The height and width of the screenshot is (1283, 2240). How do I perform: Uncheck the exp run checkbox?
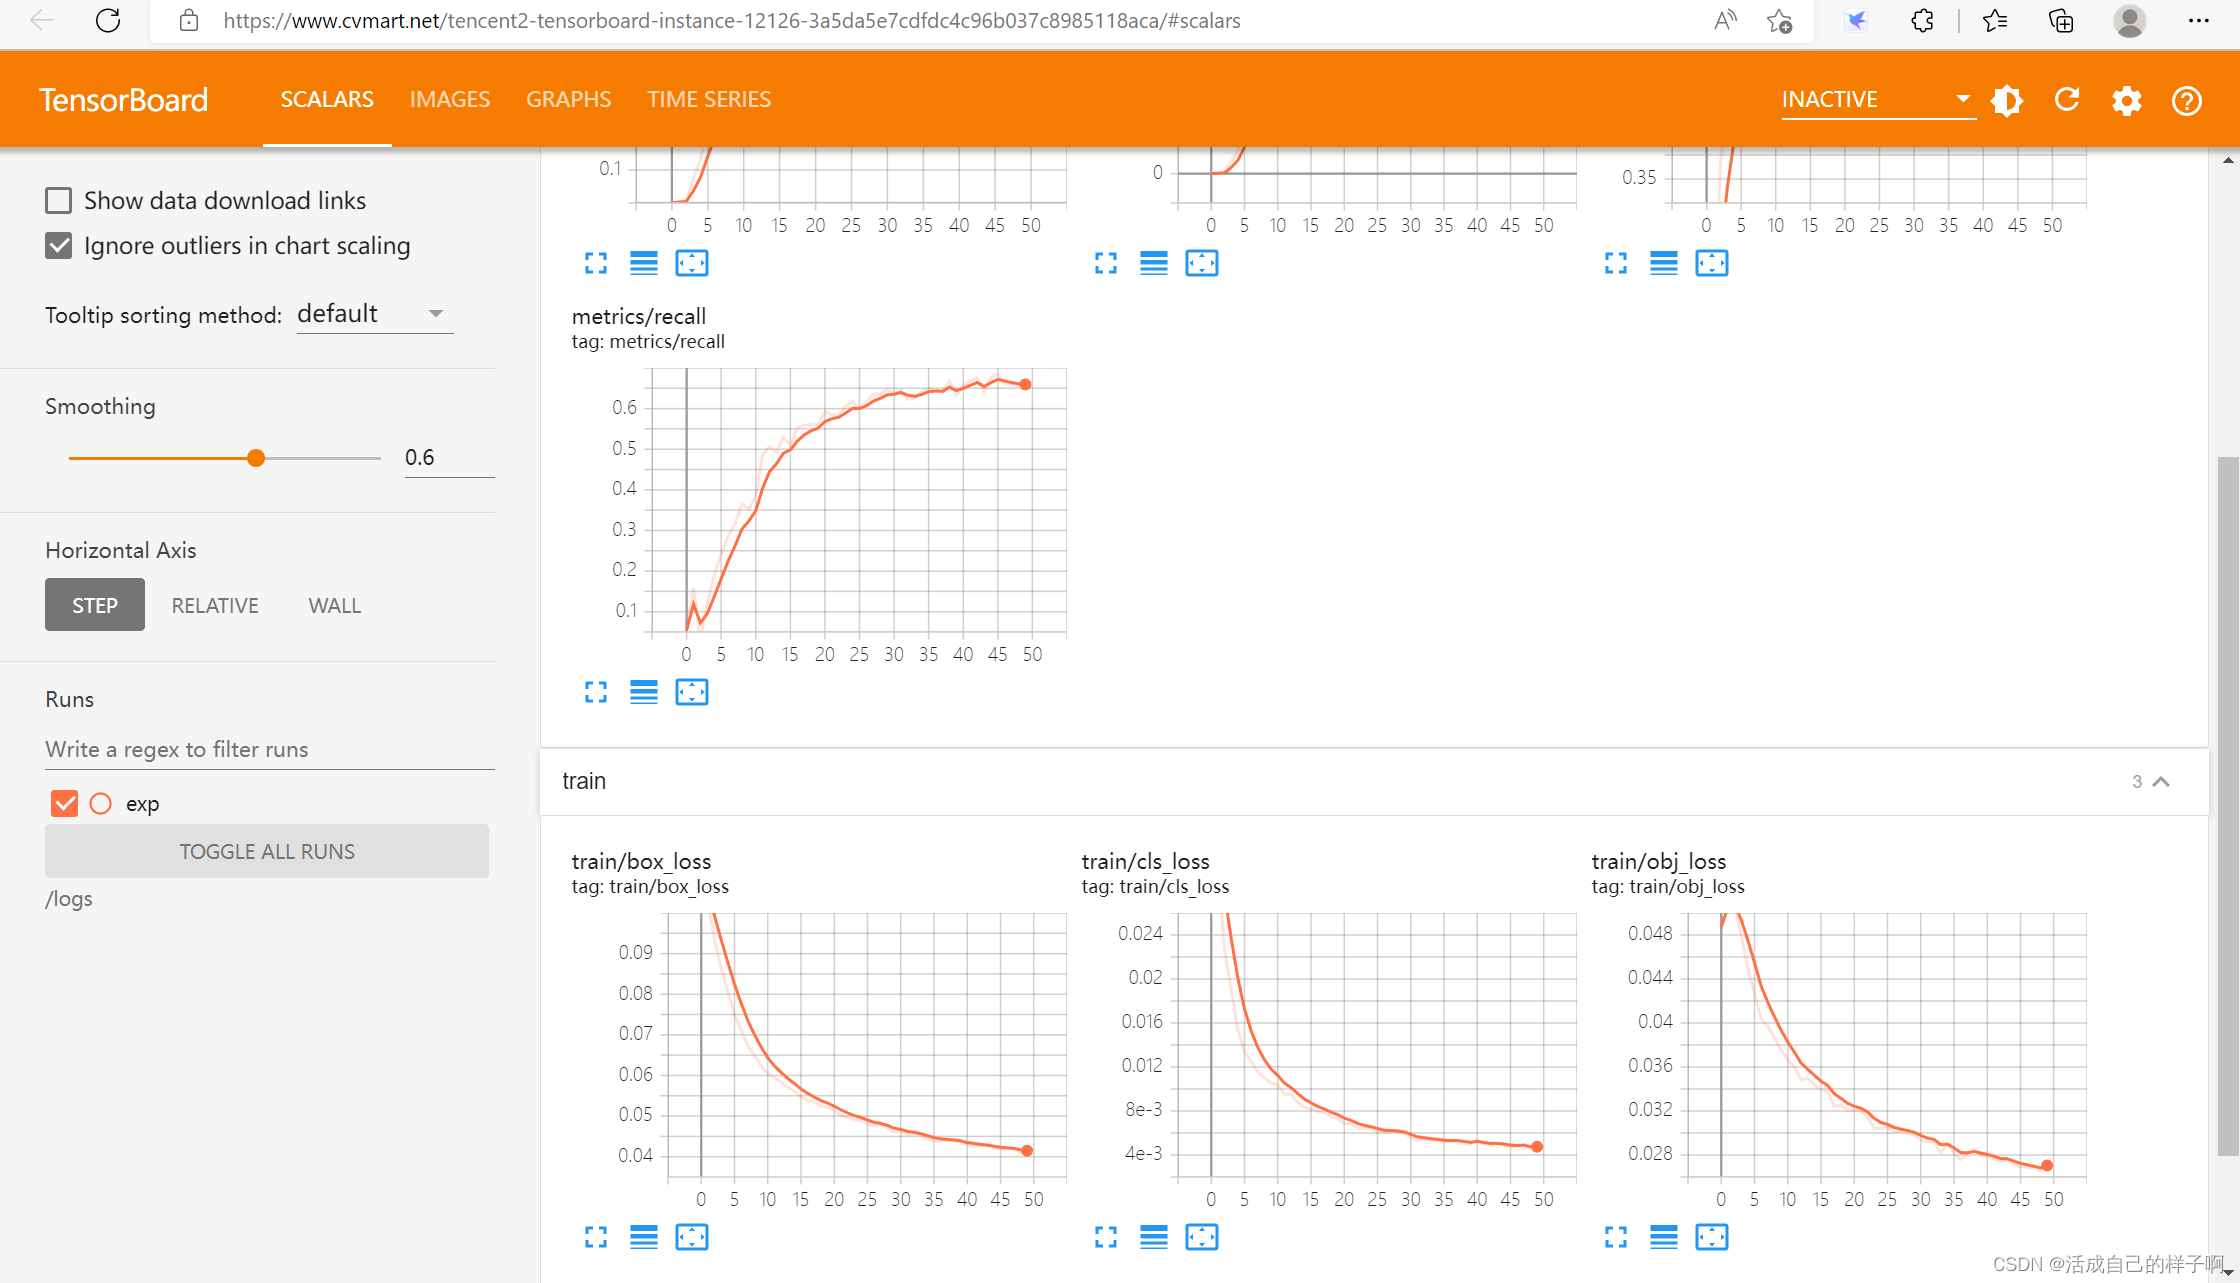(x=65, y=803)
